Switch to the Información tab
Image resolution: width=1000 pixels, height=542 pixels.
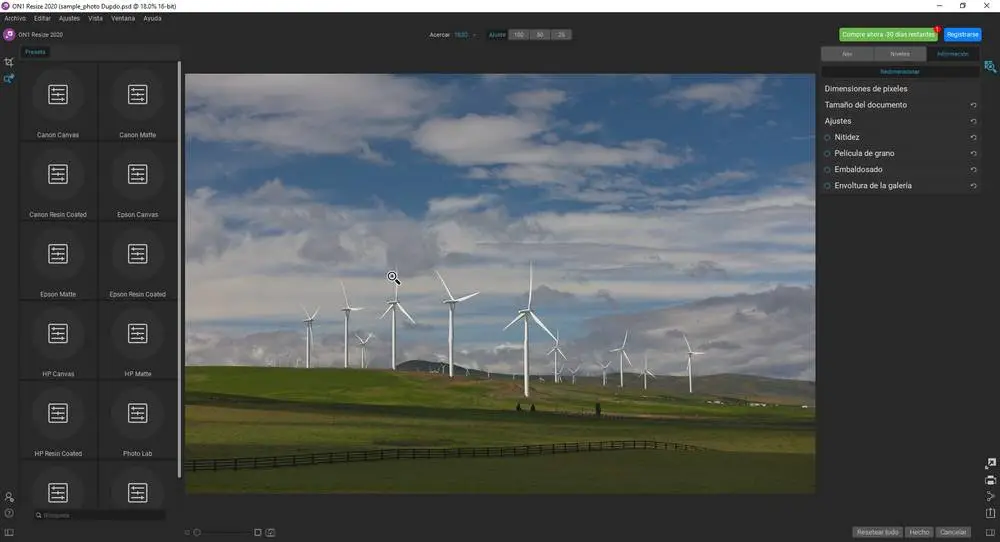click(x=953, y=54)
